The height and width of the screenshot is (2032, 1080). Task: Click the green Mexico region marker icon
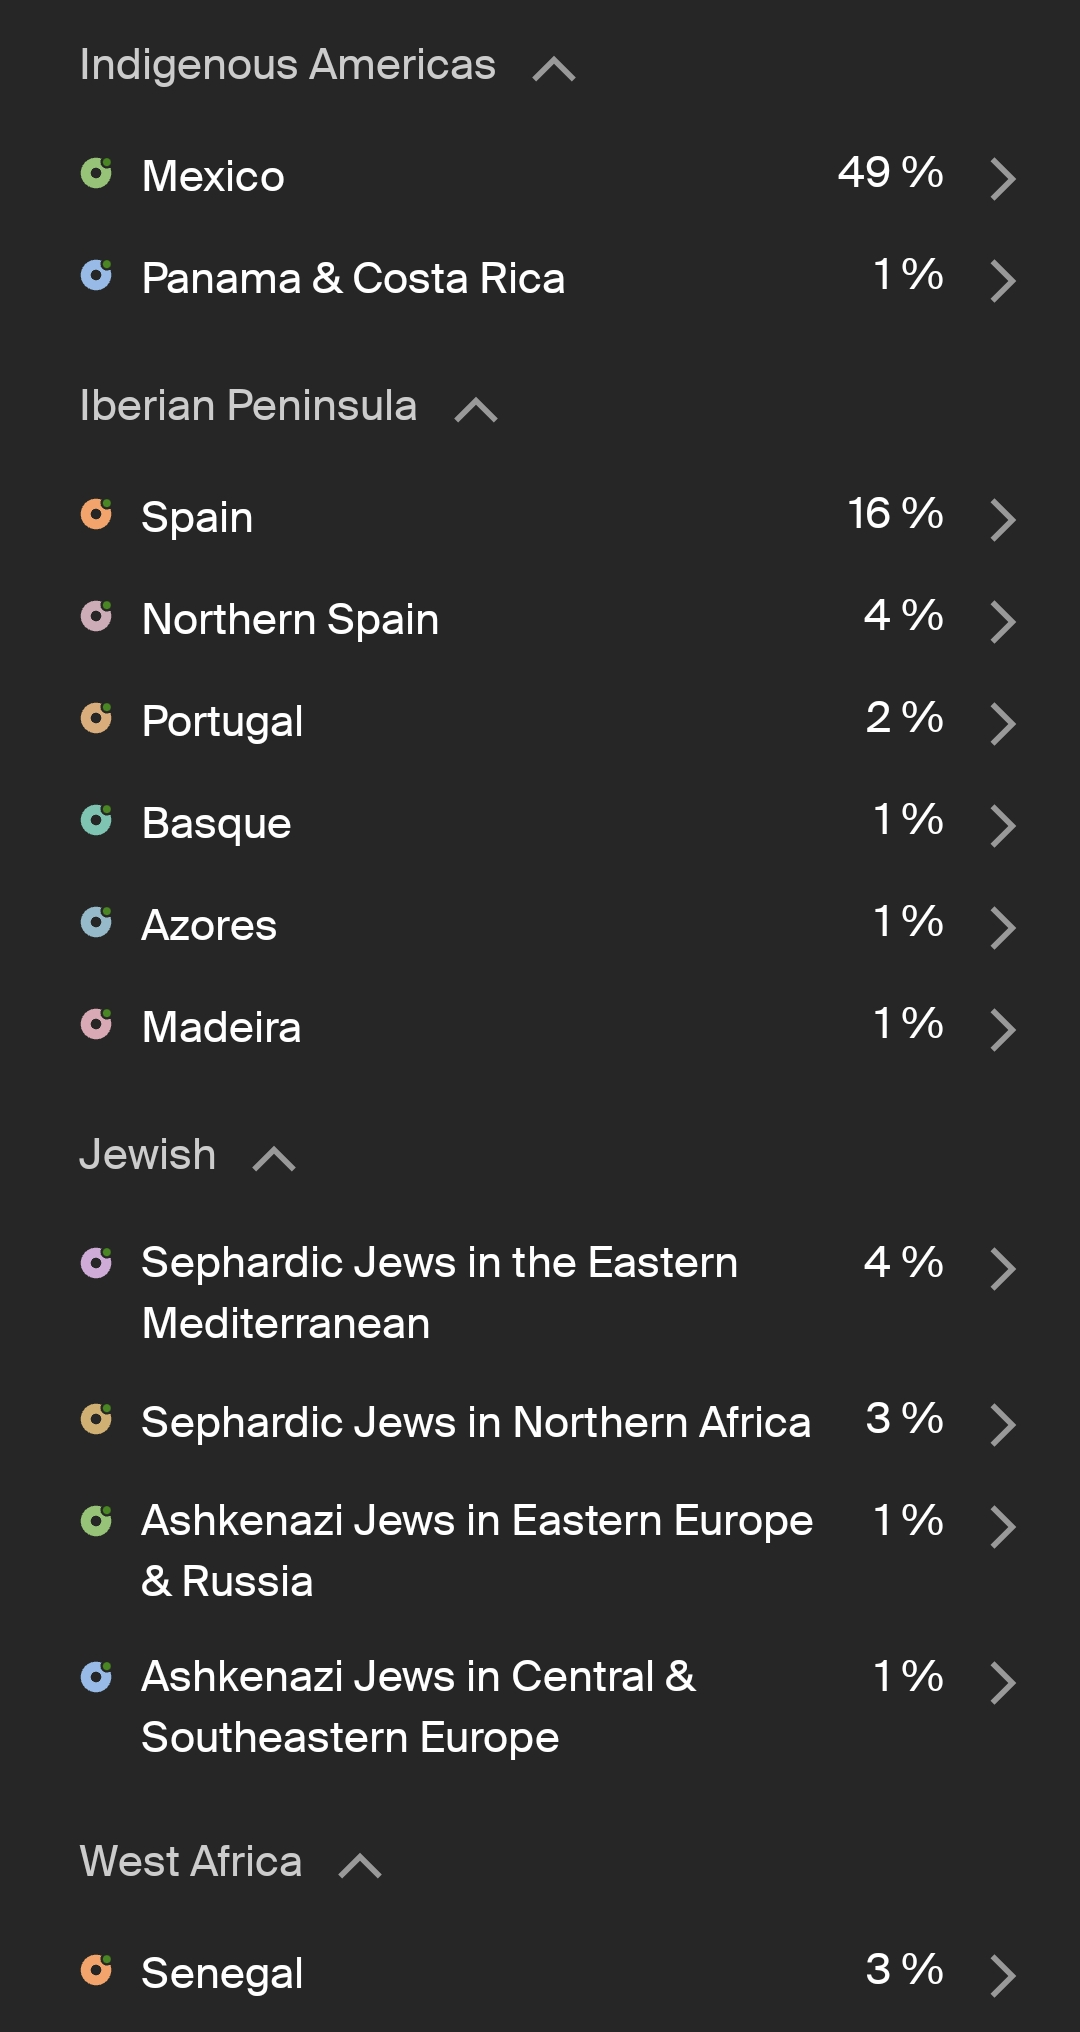click(96, 174)
